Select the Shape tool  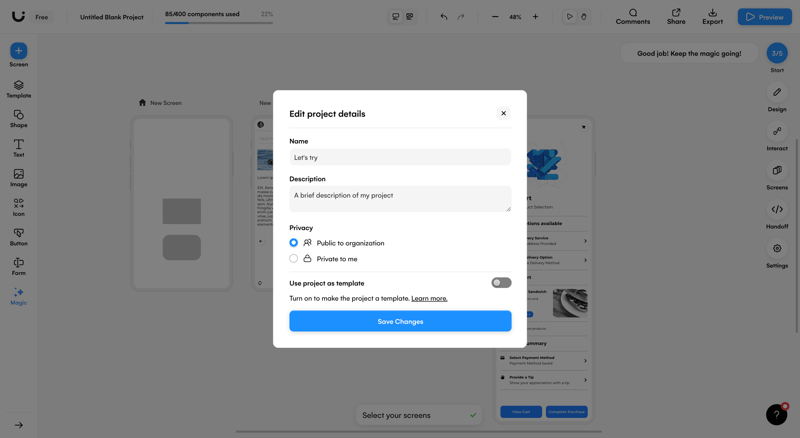(x=18, y=118)
